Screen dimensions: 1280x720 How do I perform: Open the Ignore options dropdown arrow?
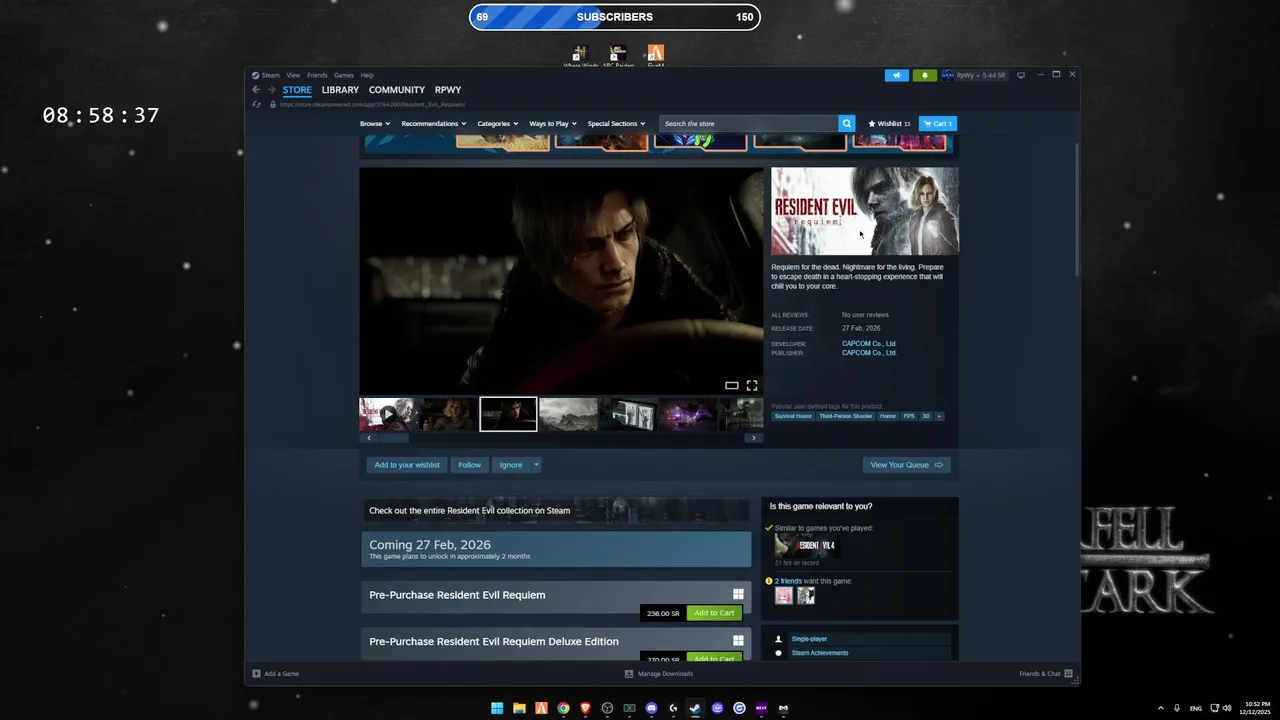click(x=536, y=465)
